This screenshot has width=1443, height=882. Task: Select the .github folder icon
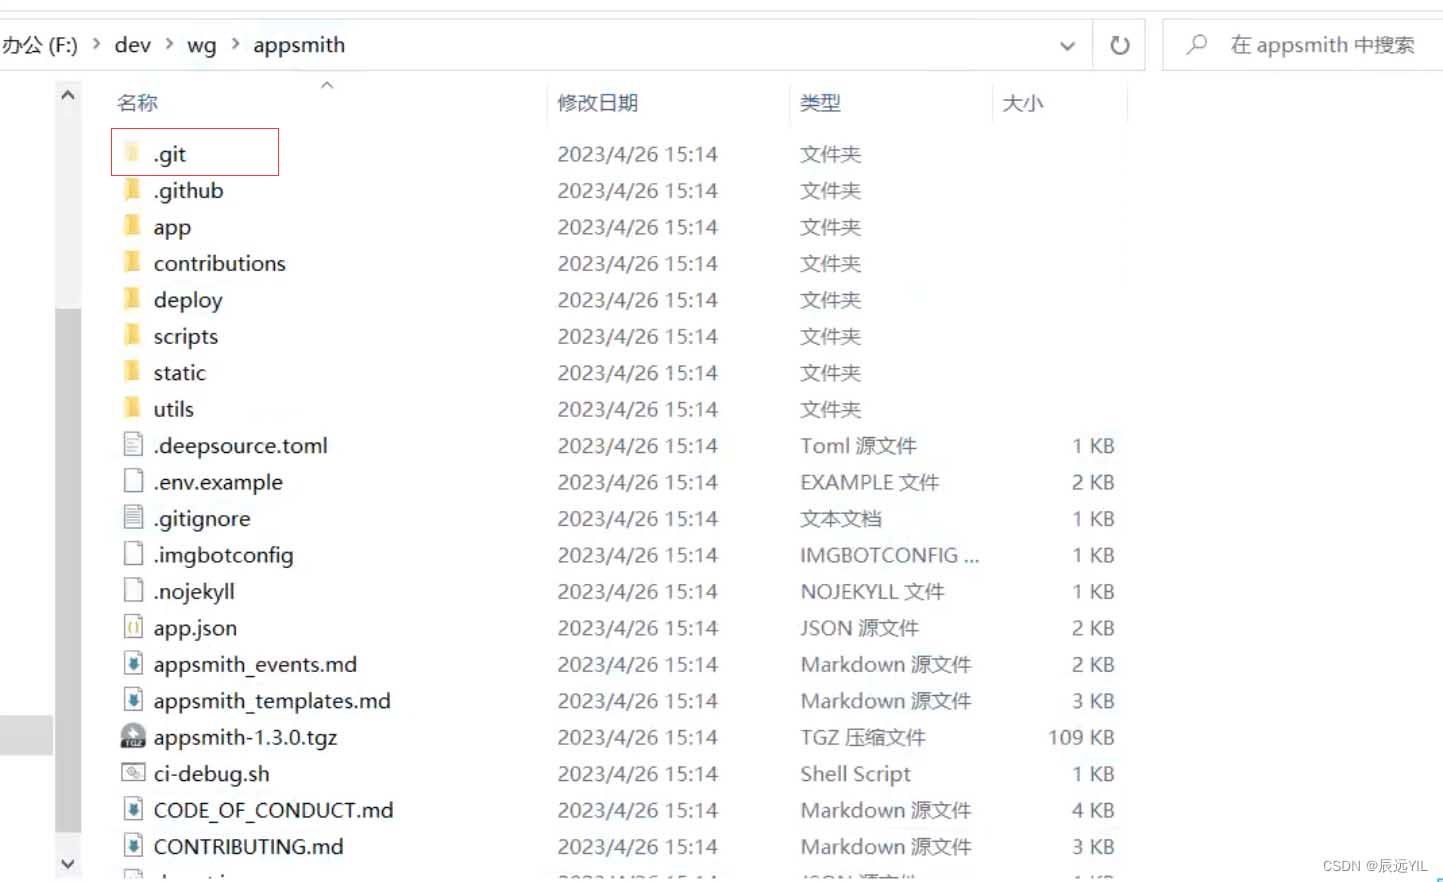tap(132, 190)
